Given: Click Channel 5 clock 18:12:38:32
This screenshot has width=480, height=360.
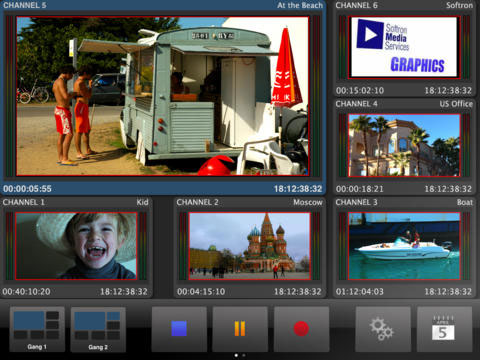Looking at the screenshot, I should 298,189.
